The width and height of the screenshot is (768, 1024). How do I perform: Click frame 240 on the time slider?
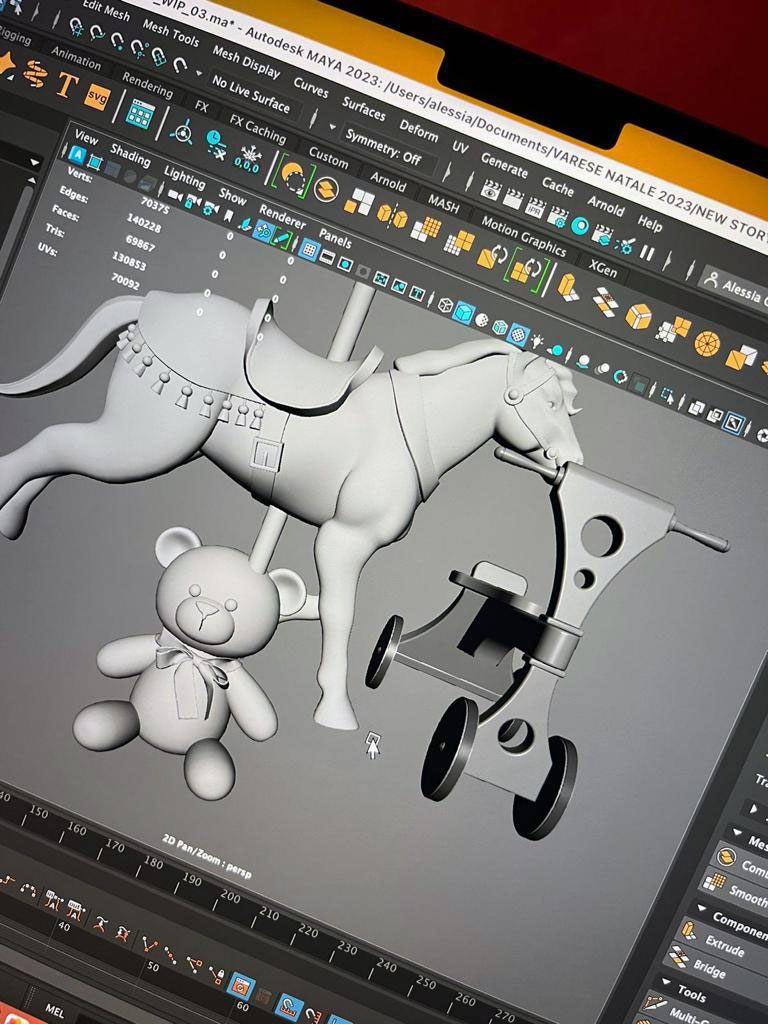coord(387,965)
